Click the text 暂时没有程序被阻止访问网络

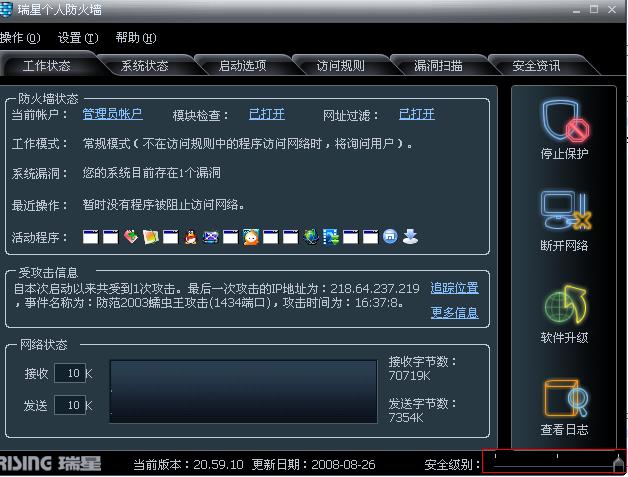click(163, 205)
